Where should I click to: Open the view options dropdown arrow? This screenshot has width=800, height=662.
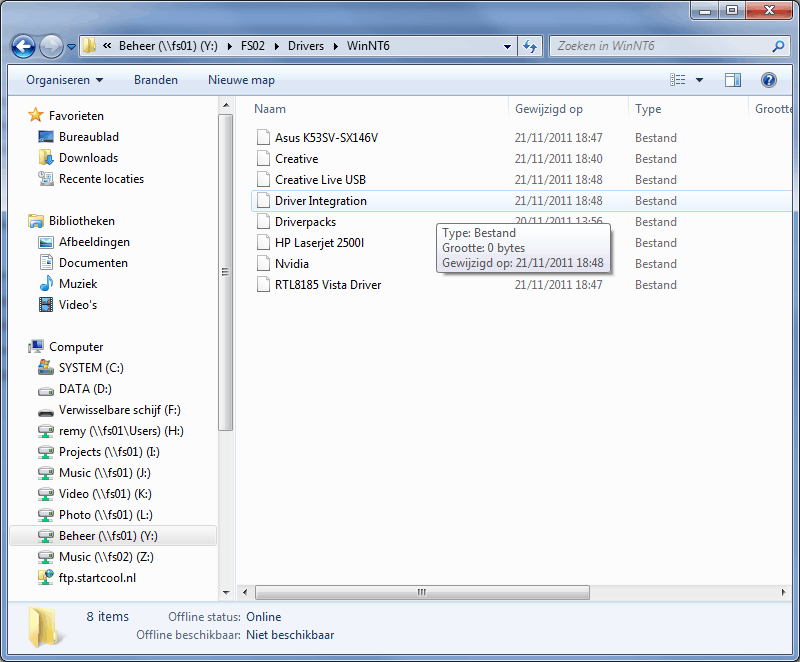(699, 80)
